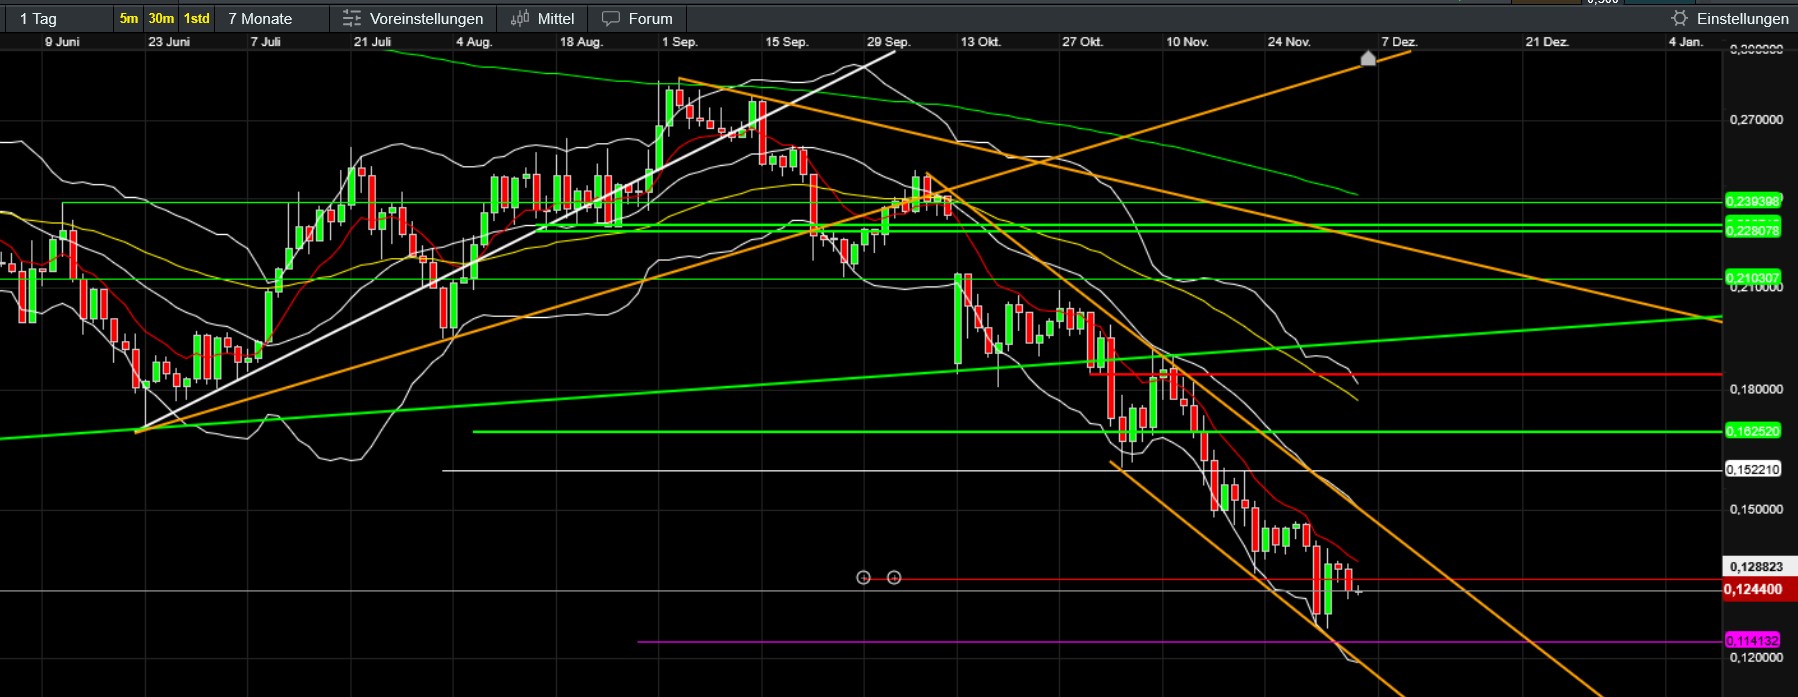This screenshot has height=697, width=1798.
Task: Open the Forum speech bubble
Action: tap(637, 18)
